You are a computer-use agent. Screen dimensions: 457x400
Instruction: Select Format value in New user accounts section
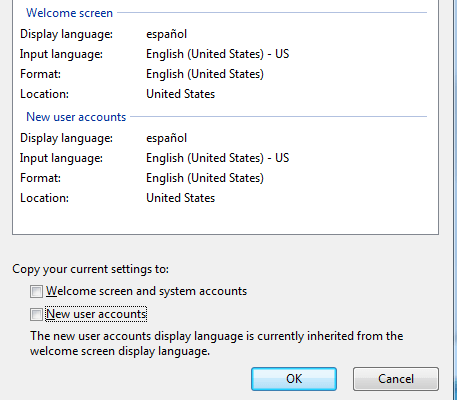pos(205,178)
